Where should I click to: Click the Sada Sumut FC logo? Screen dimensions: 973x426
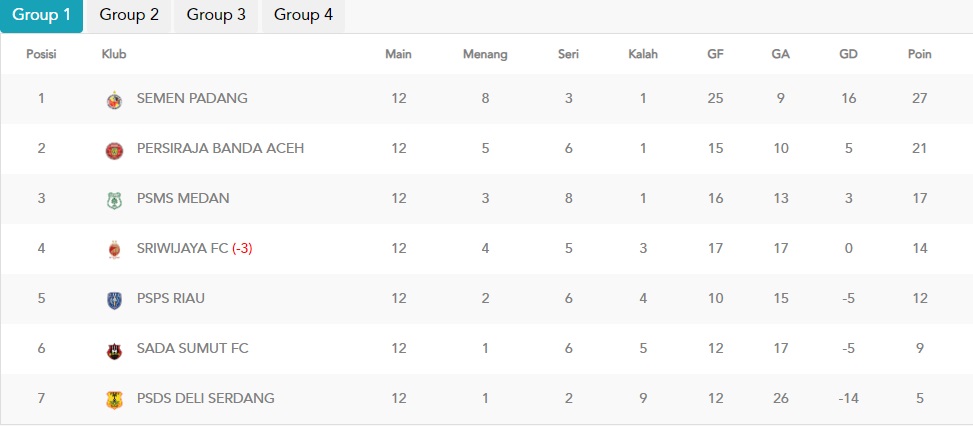[114, 351]
